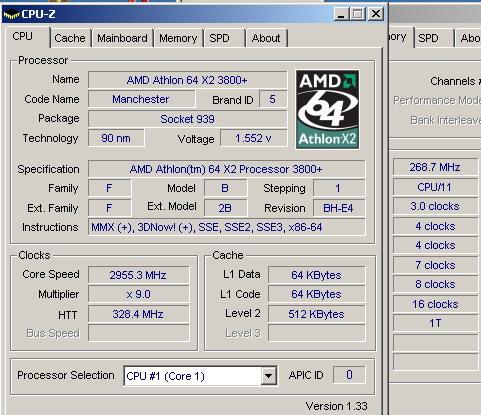Image resolution: width=481 pixels, height=415 pixels.
Task: Switch to the About tab
Action: 266,38
